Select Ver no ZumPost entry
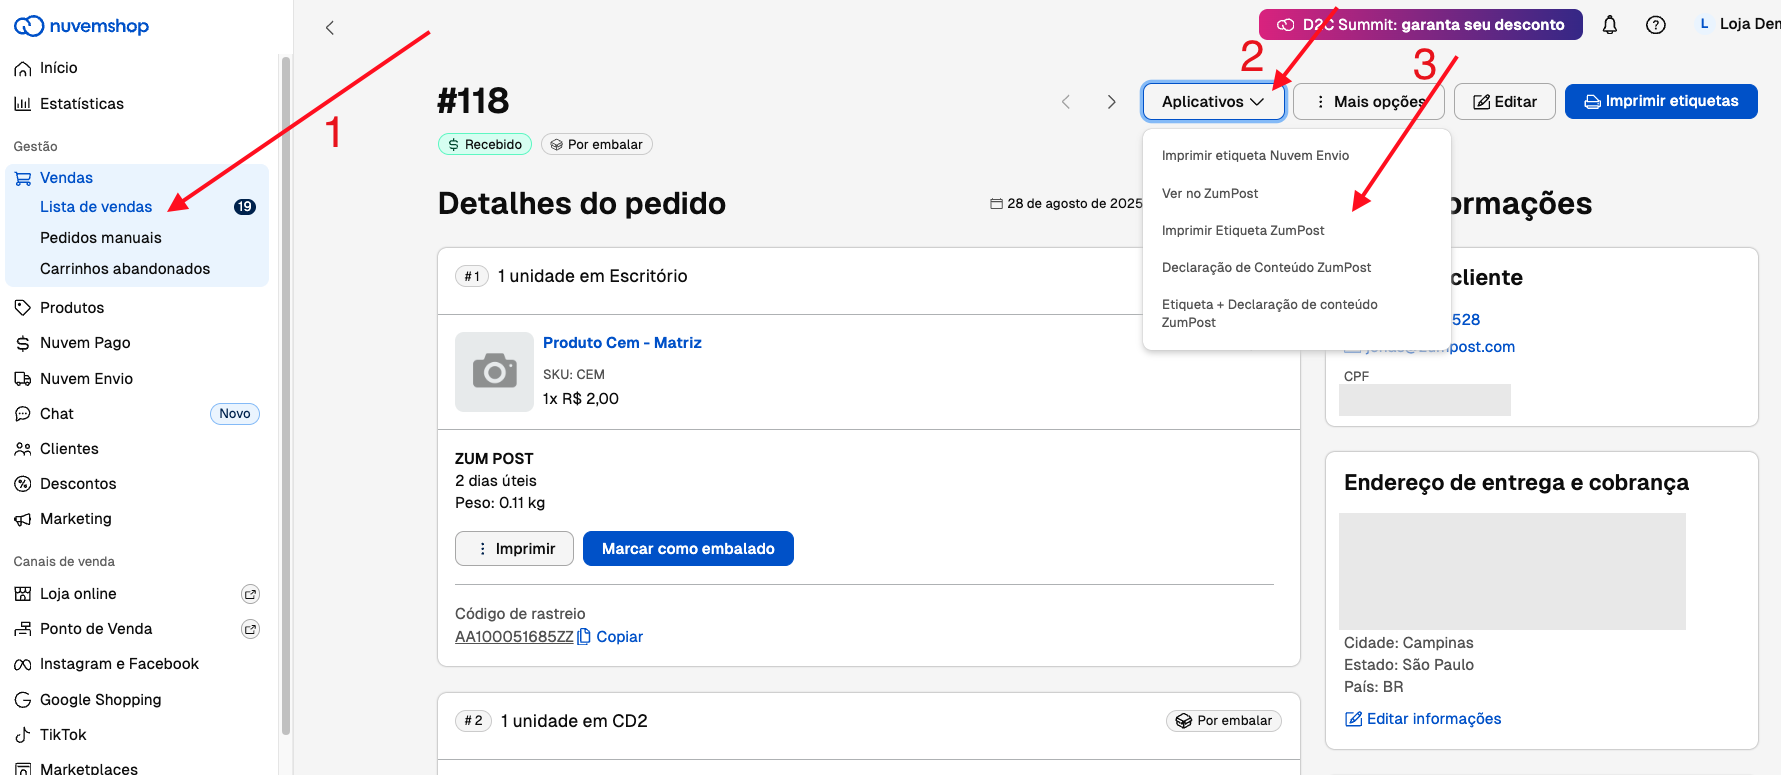1781x775 pixels. (1210, 193)
